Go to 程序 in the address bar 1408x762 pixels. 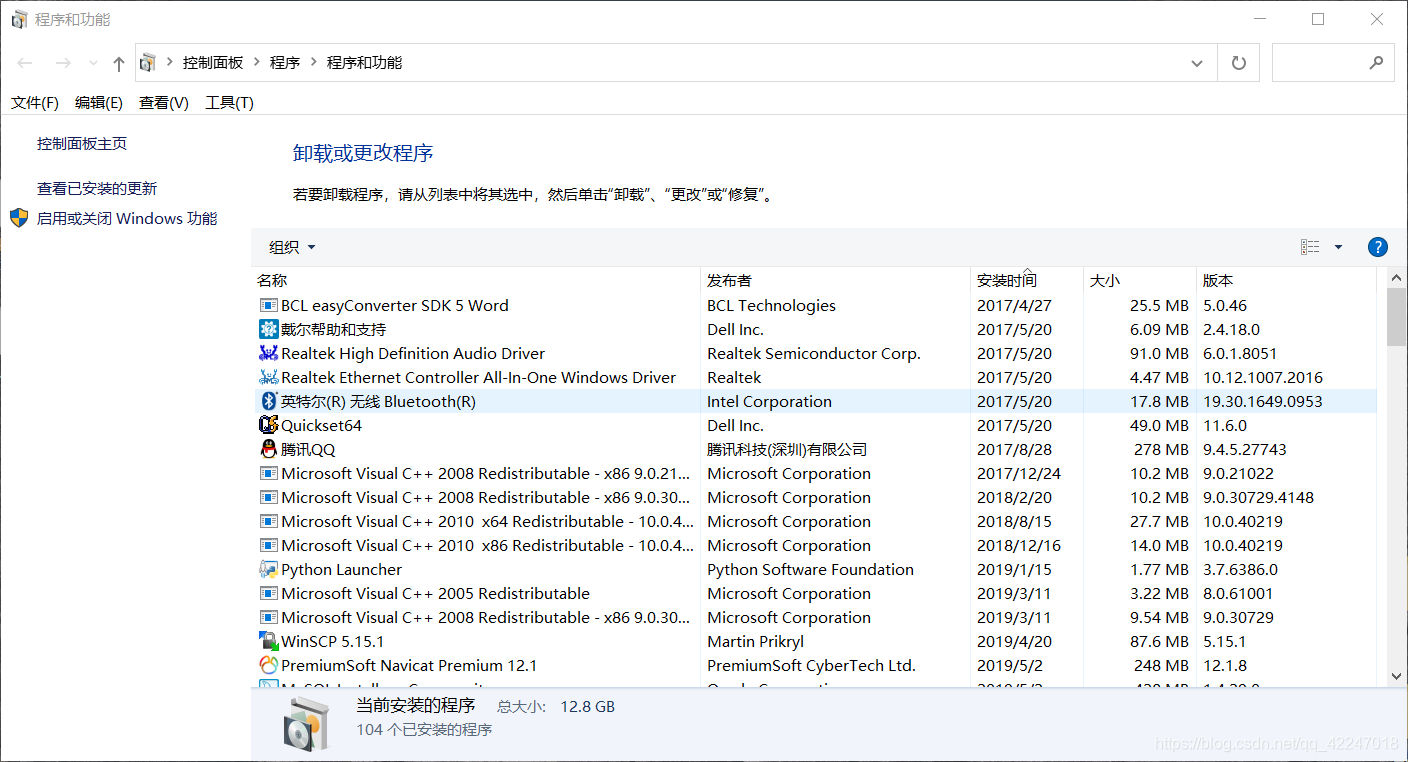click(x=285, y=62)
